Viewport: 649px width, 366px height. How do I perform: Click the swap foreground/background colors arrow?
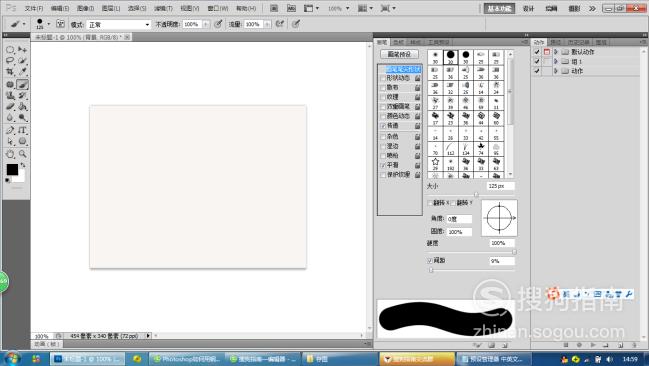(x=23, y=165)
